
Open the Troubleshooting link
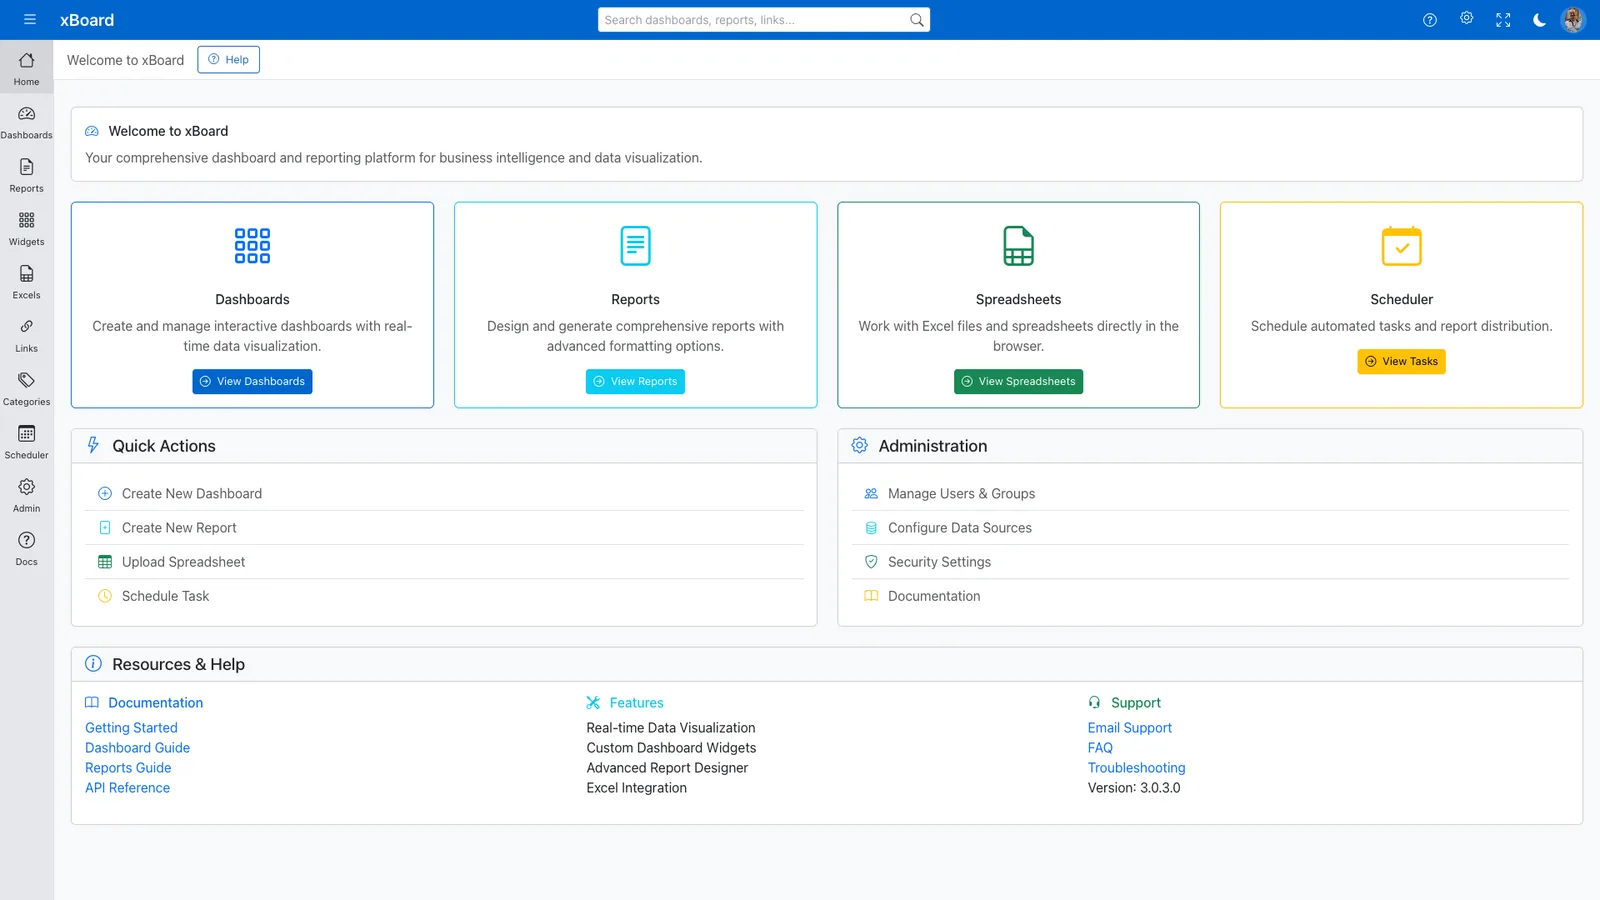coord(1136,768)
